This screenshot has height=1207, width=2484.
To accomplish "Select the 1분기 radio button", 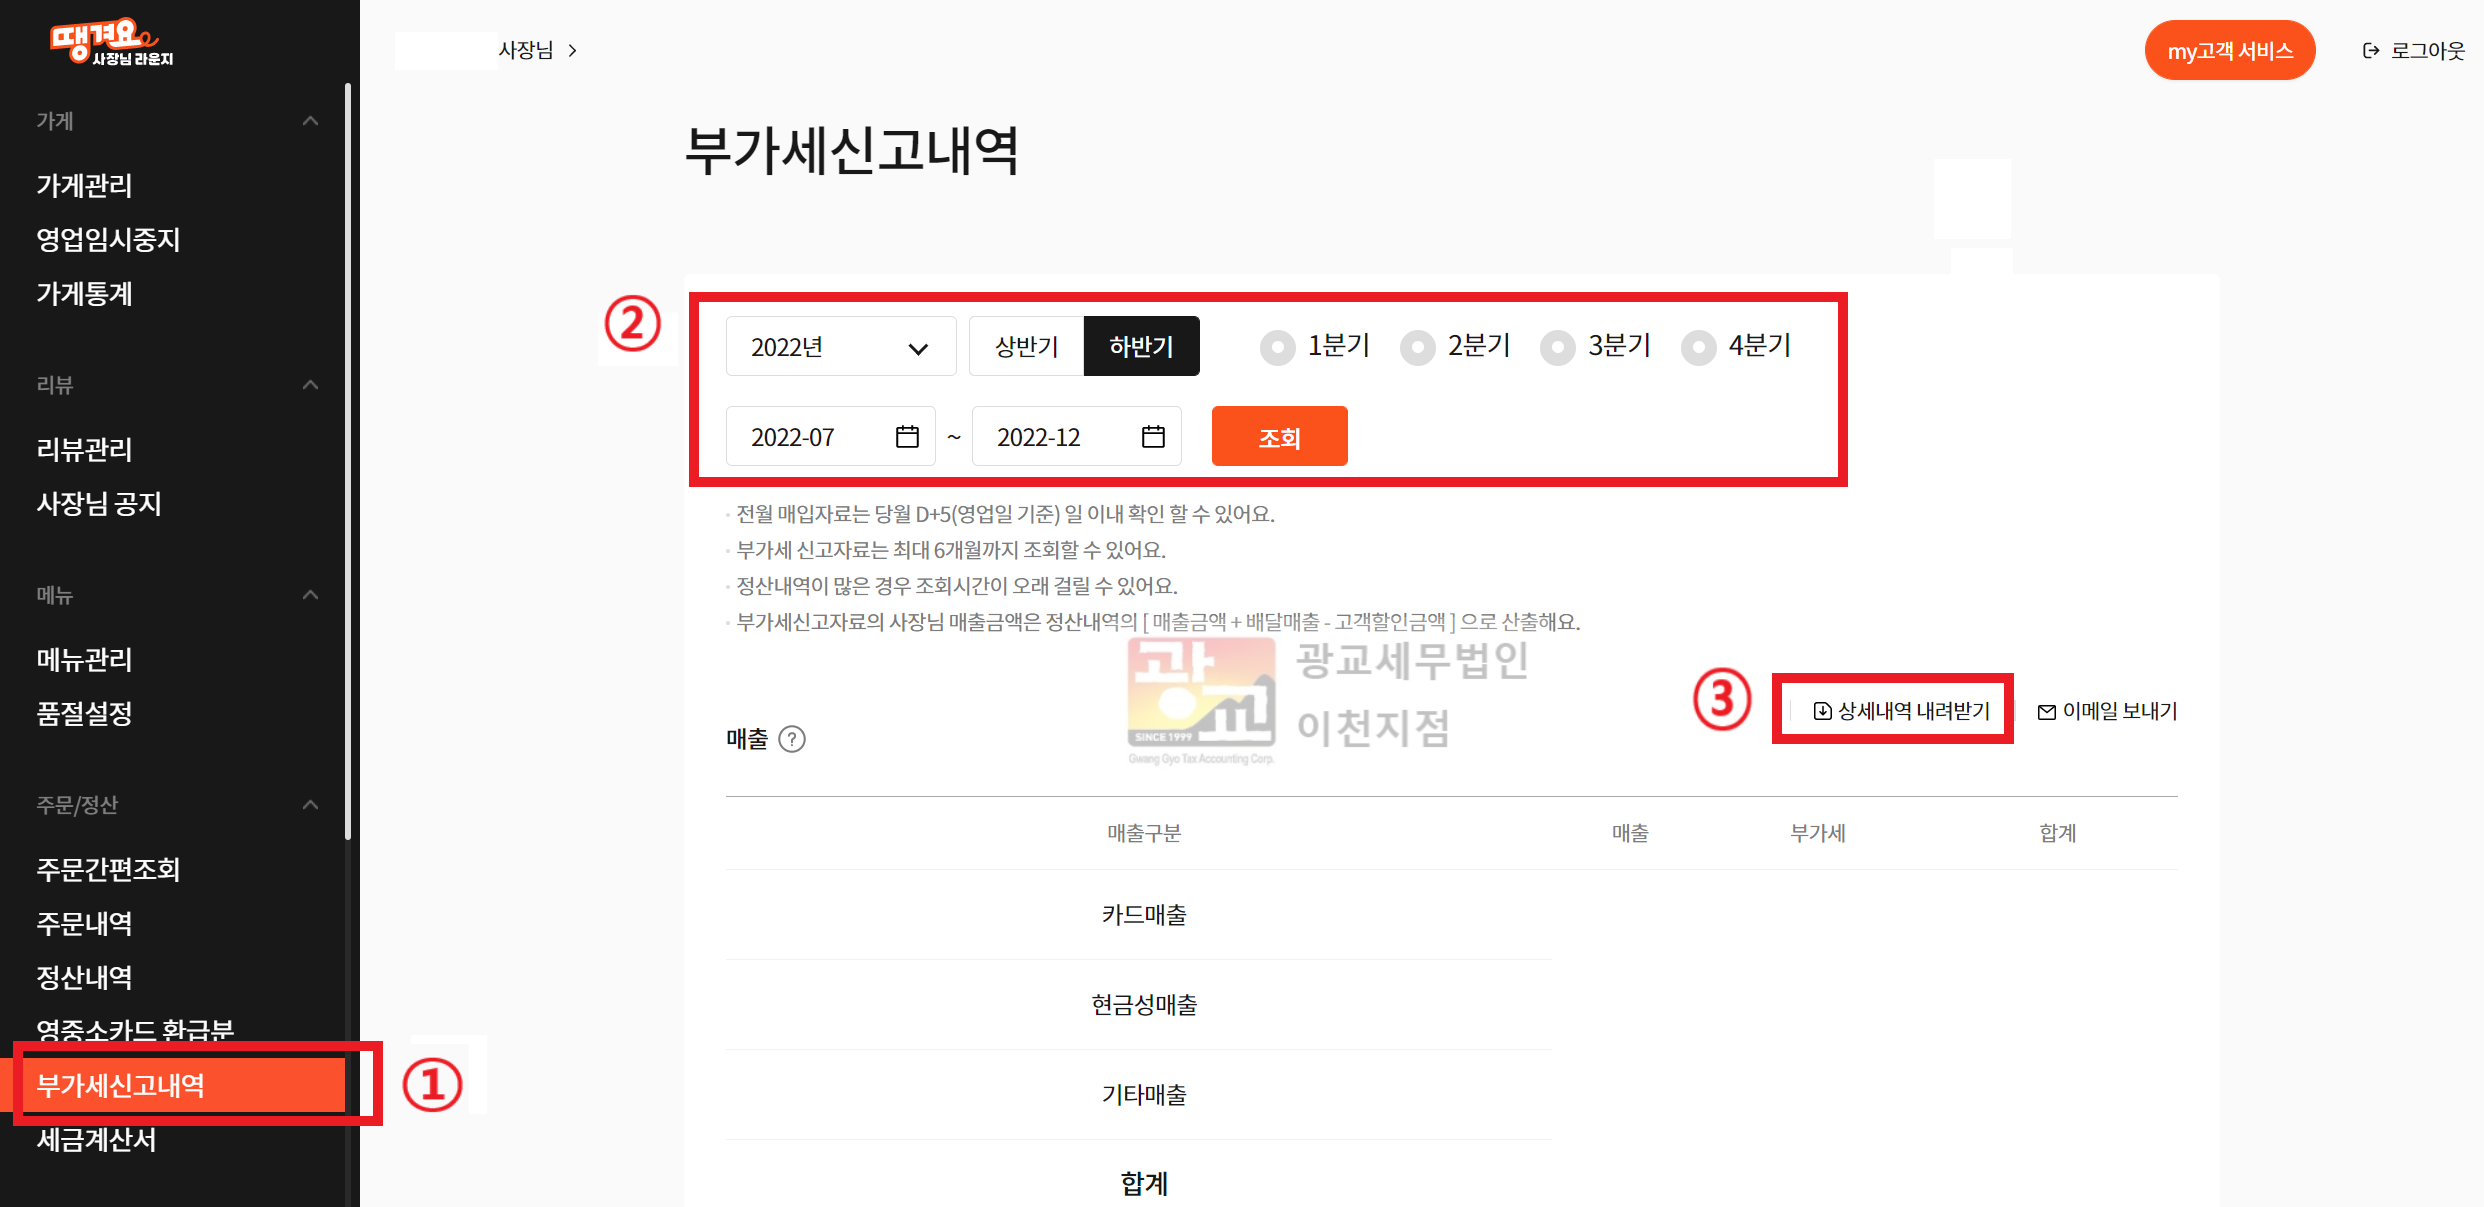I will pos(1277,347).
